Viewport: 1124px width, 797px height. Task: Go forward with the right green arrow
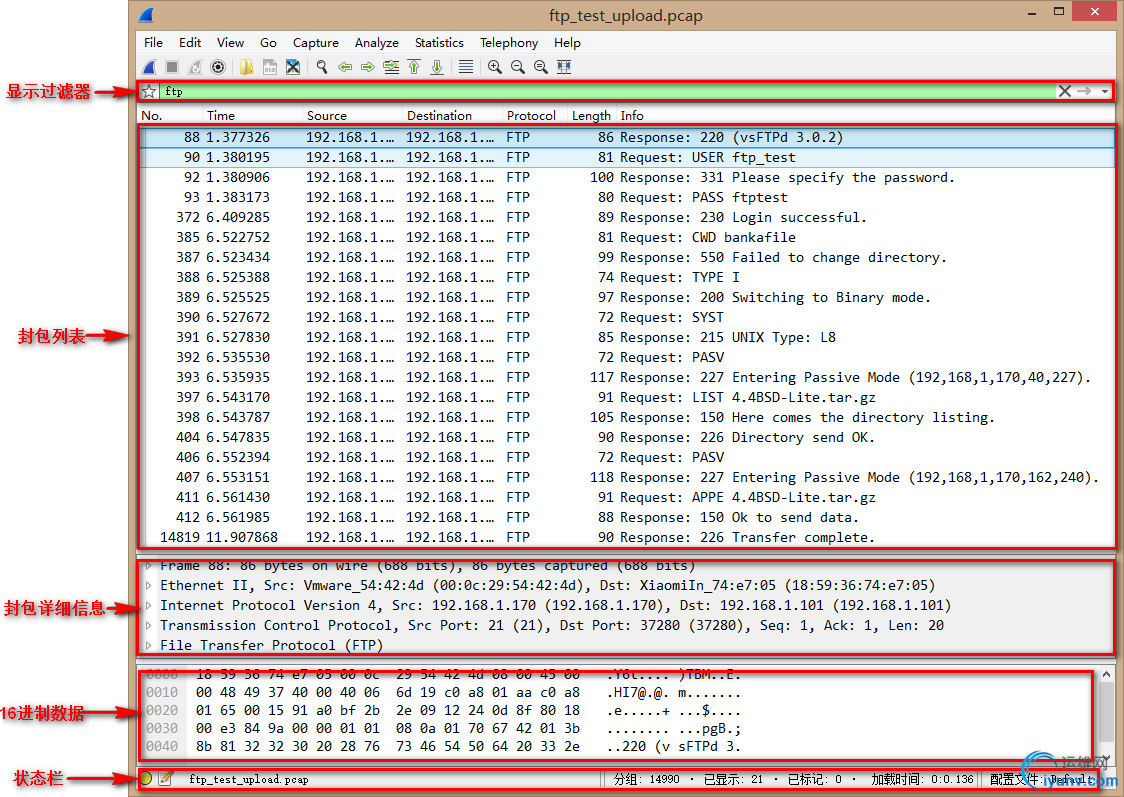(x=368, y=67)
